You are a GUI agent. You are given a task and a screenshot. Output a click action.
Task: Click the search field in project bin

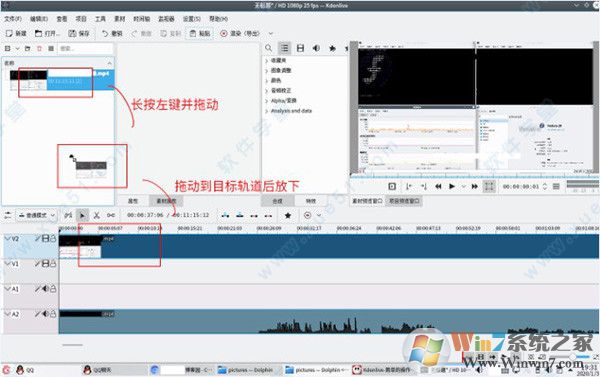(85, 48)
